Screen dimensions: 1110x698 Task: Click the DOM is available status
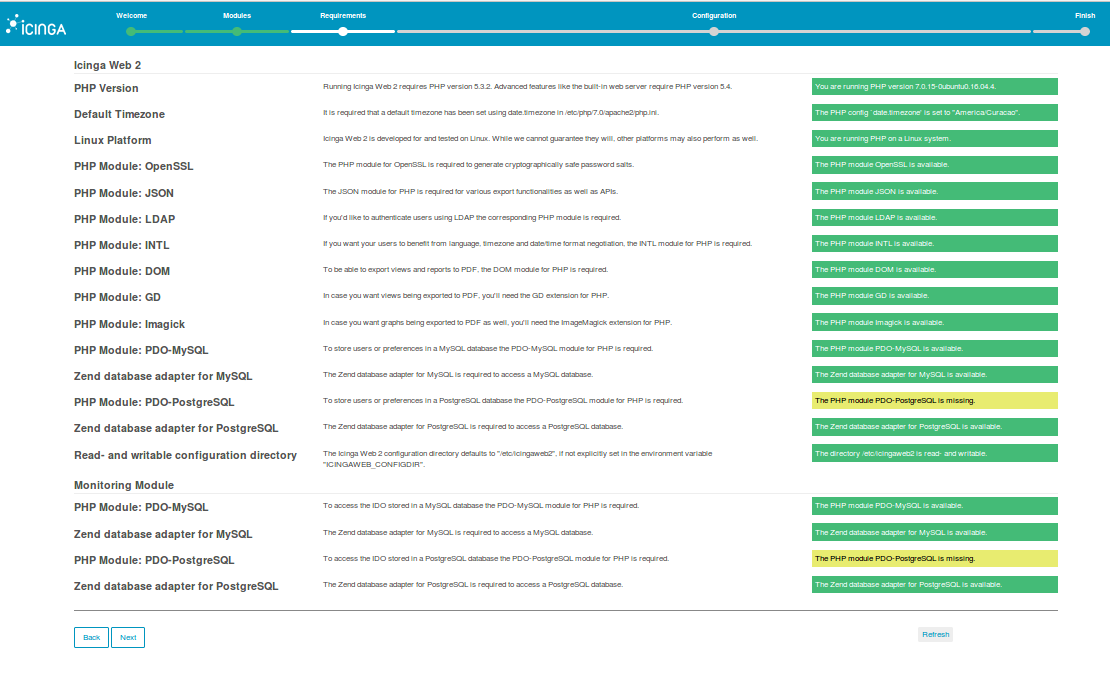pyautogui.click(x=934, y=270)
